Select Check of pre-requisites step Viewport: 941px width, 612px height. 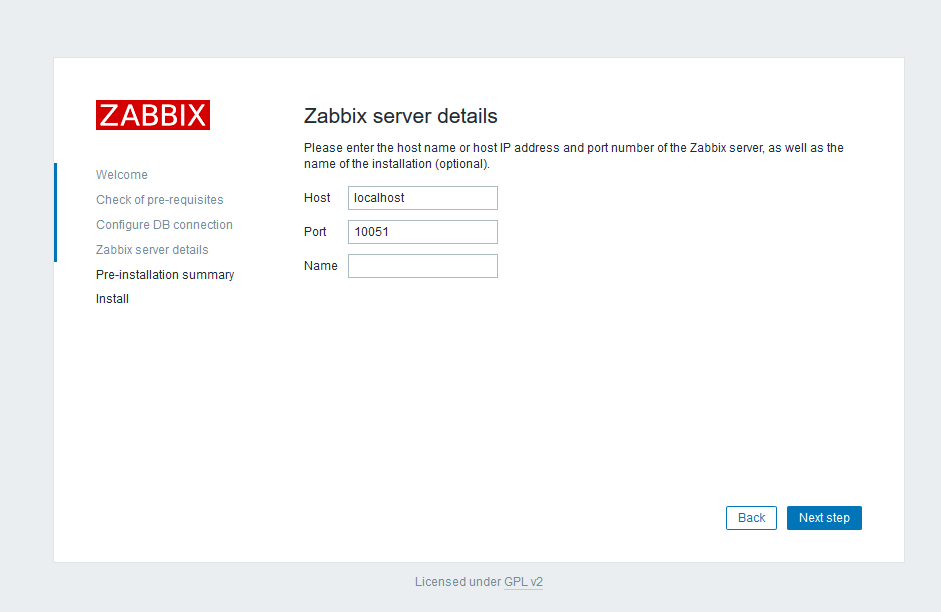pyautogui.click(x=160, y=200)
